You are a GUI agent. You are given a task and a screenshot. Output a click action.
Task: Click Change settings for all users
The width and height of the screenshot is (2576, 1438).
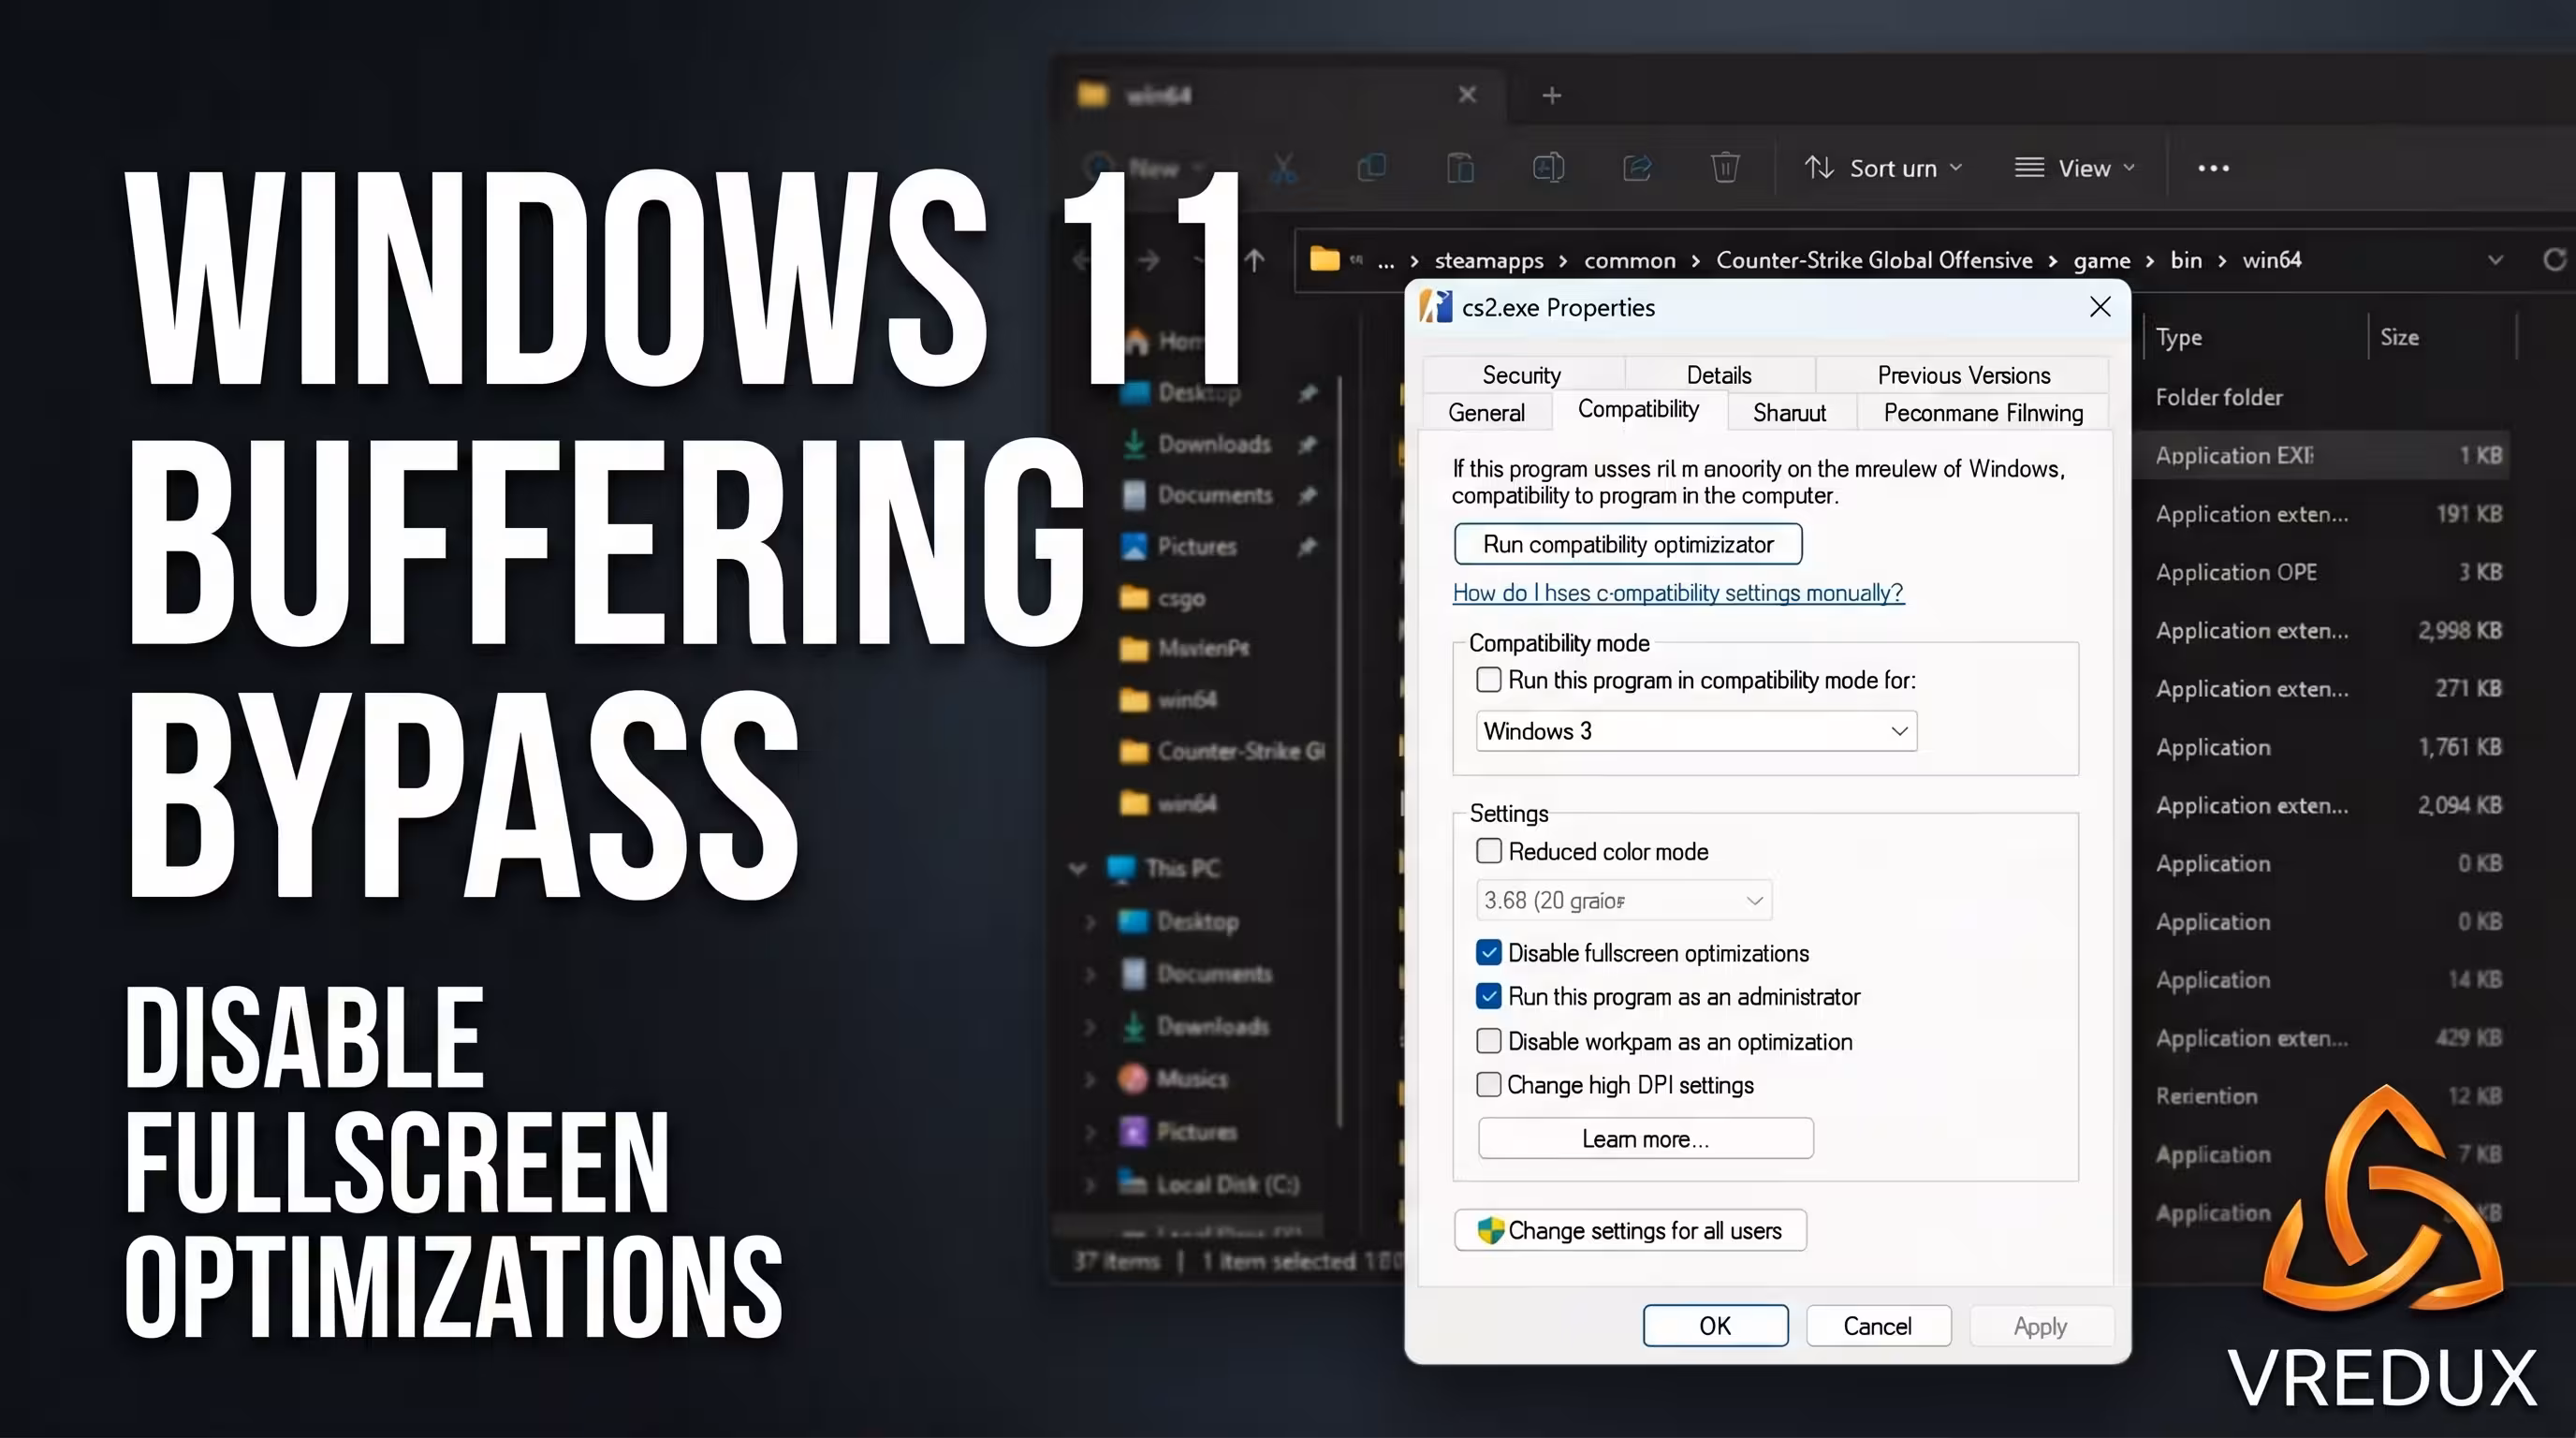(x=1630, y=1230)
